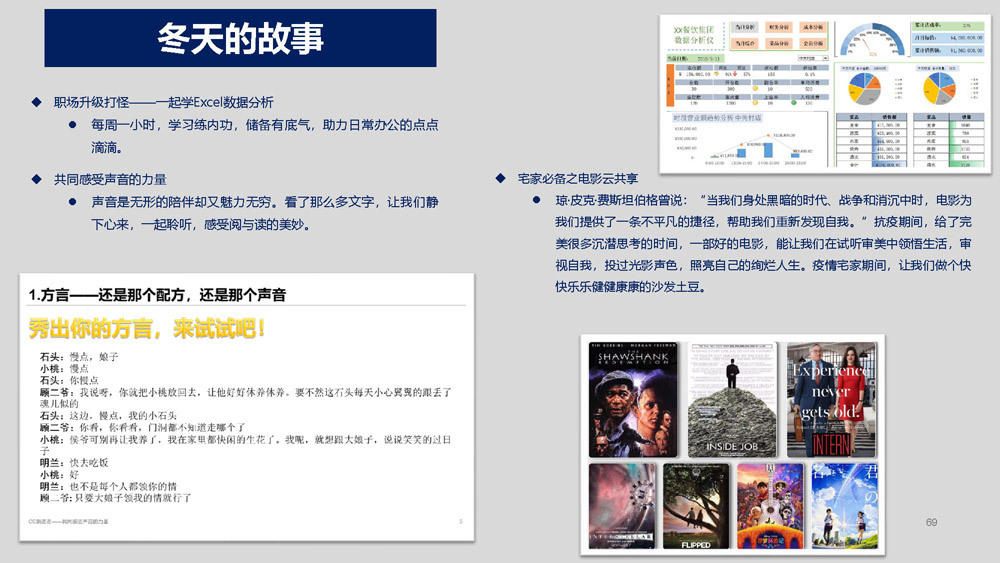Click the Coco animated movie poster
Image resolution: width=1000 pixels, height=563 pixels.
(x=770, y=506)
